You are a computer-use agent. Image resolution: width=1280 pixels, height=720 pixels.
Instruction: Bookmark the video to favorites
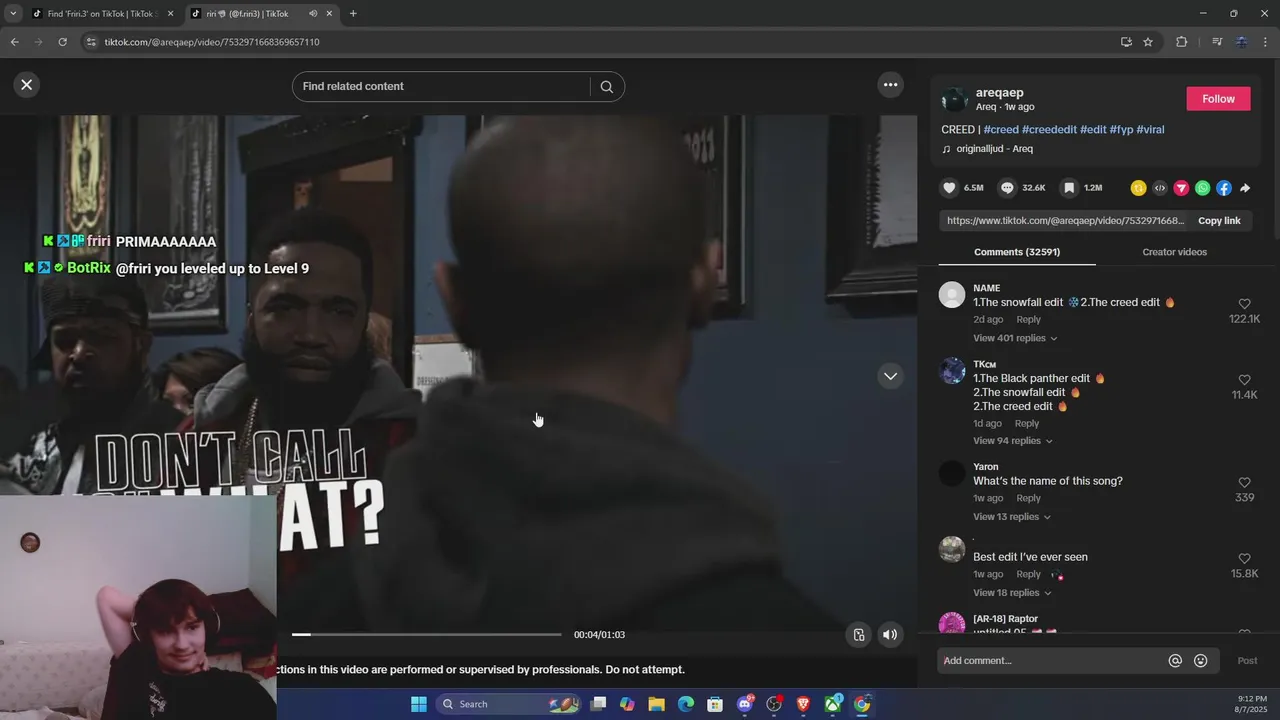click(x=1069, y=188)
